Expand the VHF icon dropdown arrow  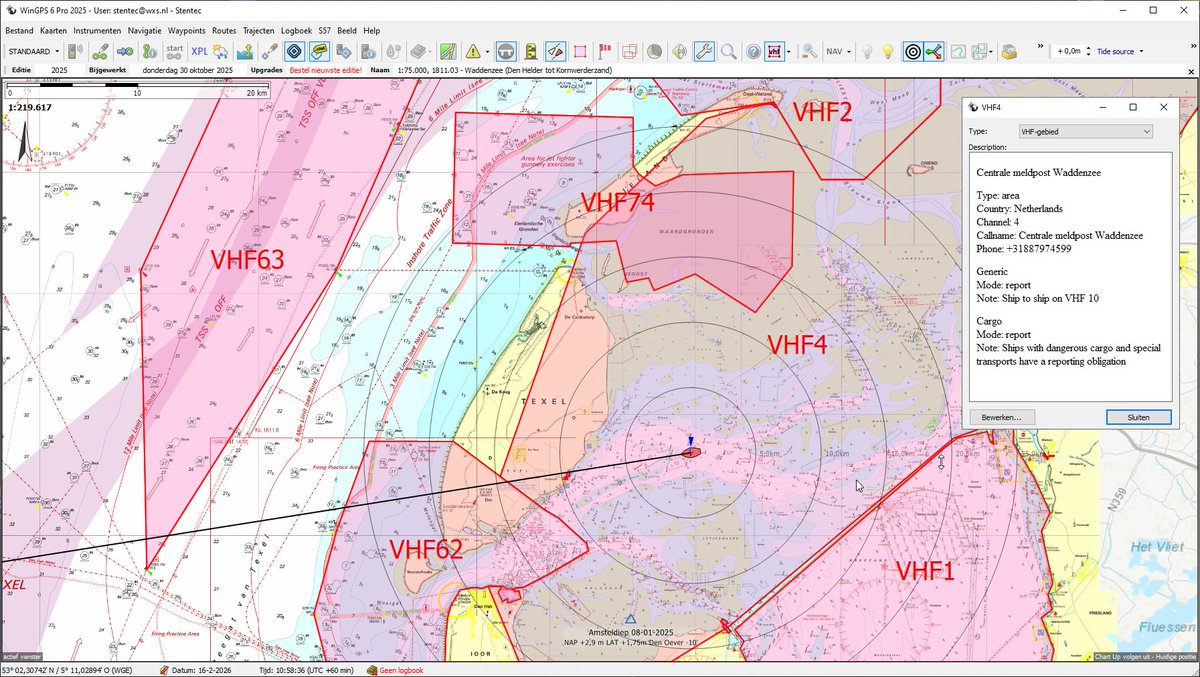point(789,51)
